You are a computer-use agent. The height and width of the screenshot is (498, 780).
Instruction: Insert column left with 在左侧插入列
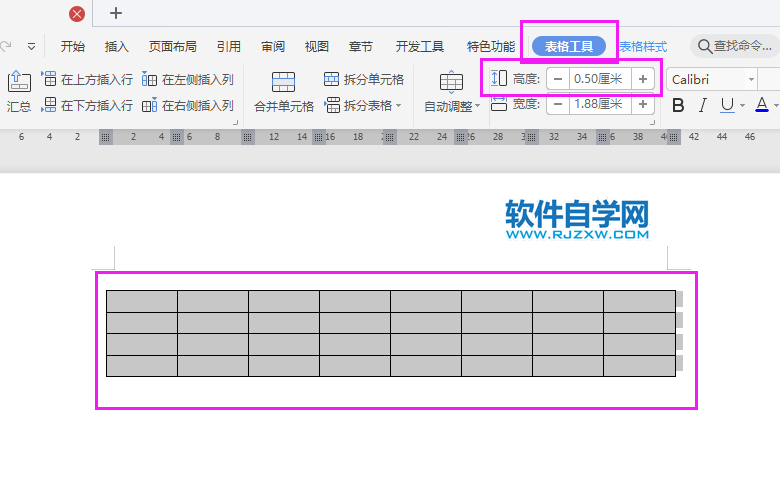(188, 79)
